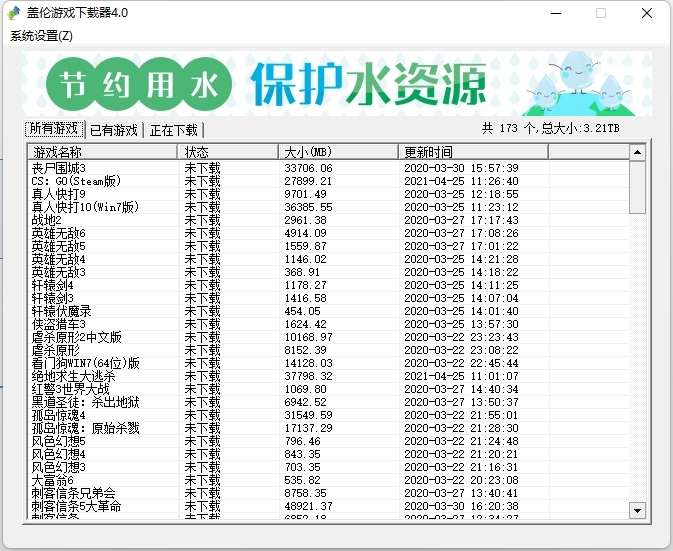Select the 刺客信条5大革命 row
673x551 pixels.
328,506
